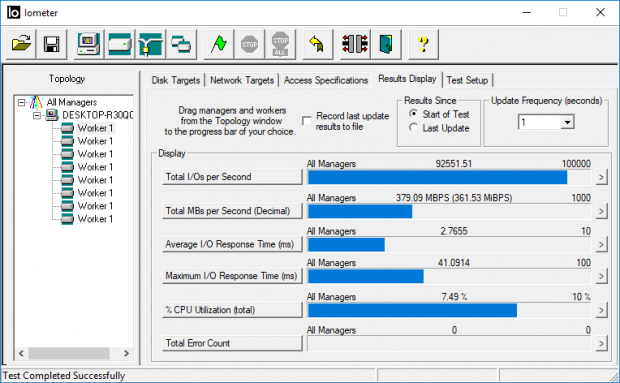The width and height of the screenshot is (620, 383).
Task: Click the CPU Utilization progress bar
Action: click(449, 310)
